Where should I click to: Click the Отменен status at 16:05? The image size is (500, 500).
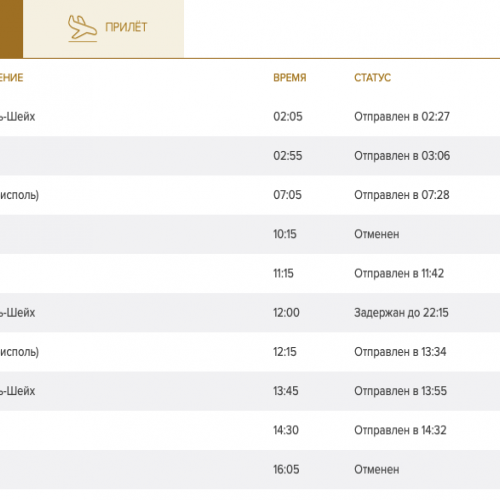pyautogui.click(x=377, y=469)
